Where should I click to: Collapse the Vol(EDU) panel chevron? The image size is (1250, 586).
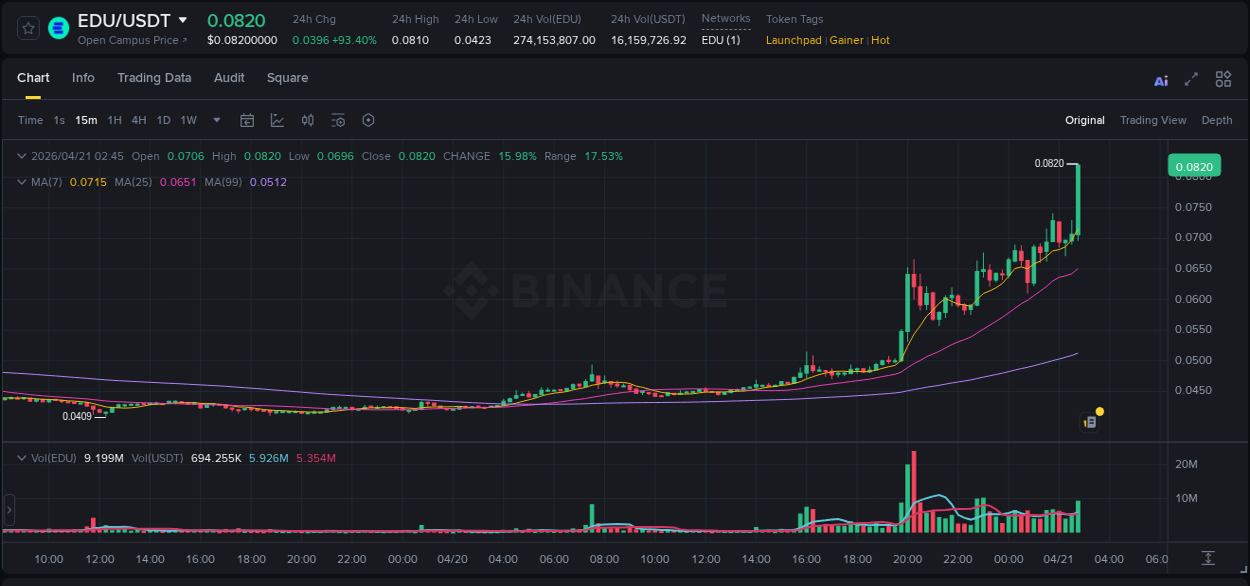22,456
